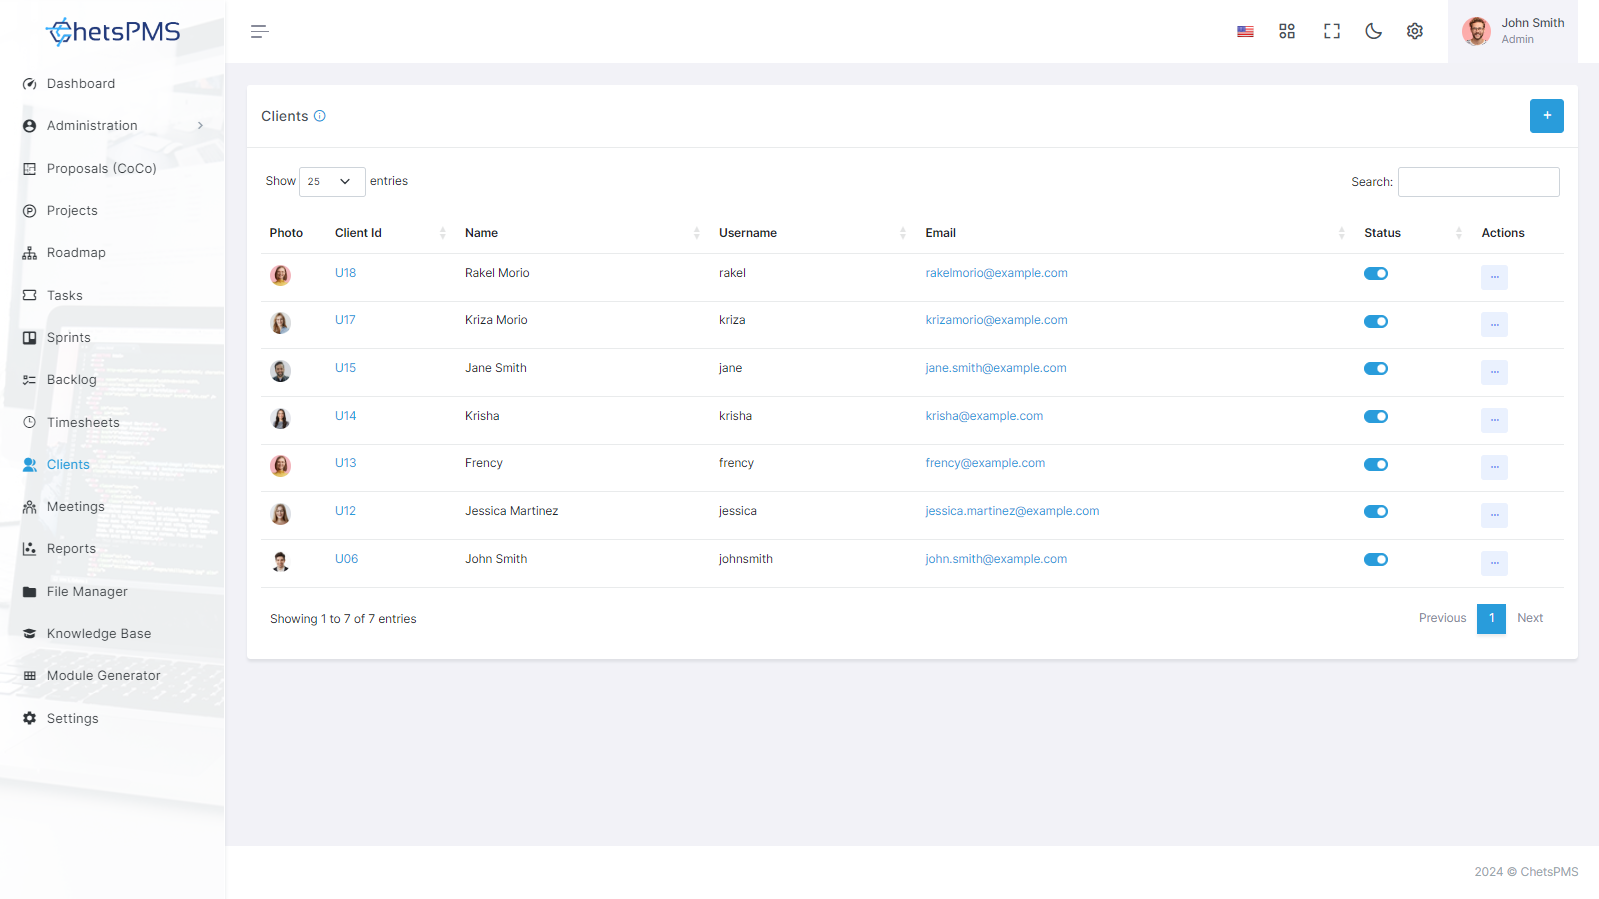Viewport: 1599px width, 899px height.
Task: Sort table by Status column
Action: (1412, 233)
